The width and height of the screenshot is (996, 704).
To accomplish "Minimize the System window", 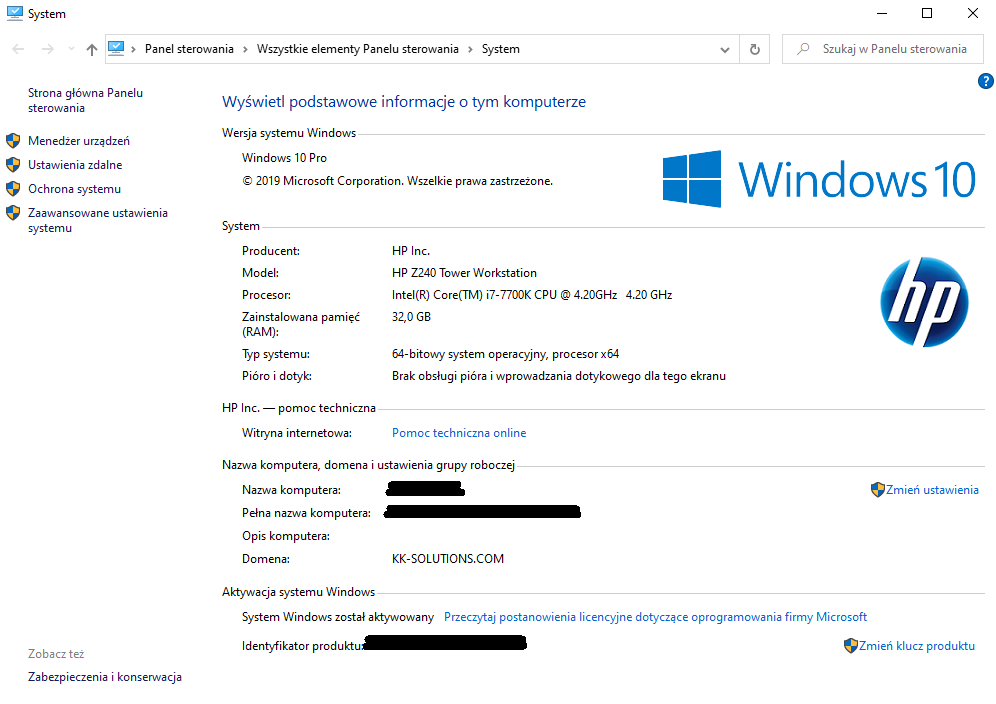I will (x=882, y=13).
